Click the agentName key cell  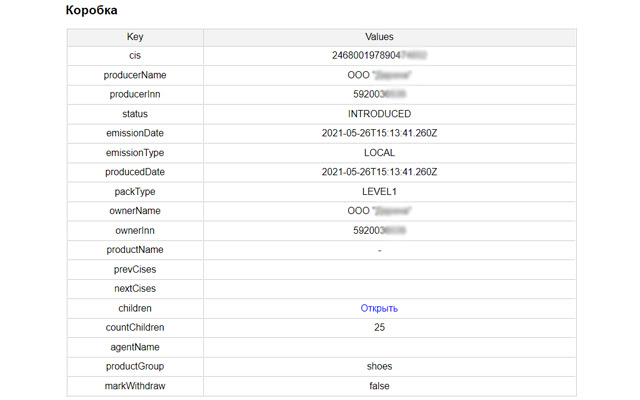[x=135, y=346]
